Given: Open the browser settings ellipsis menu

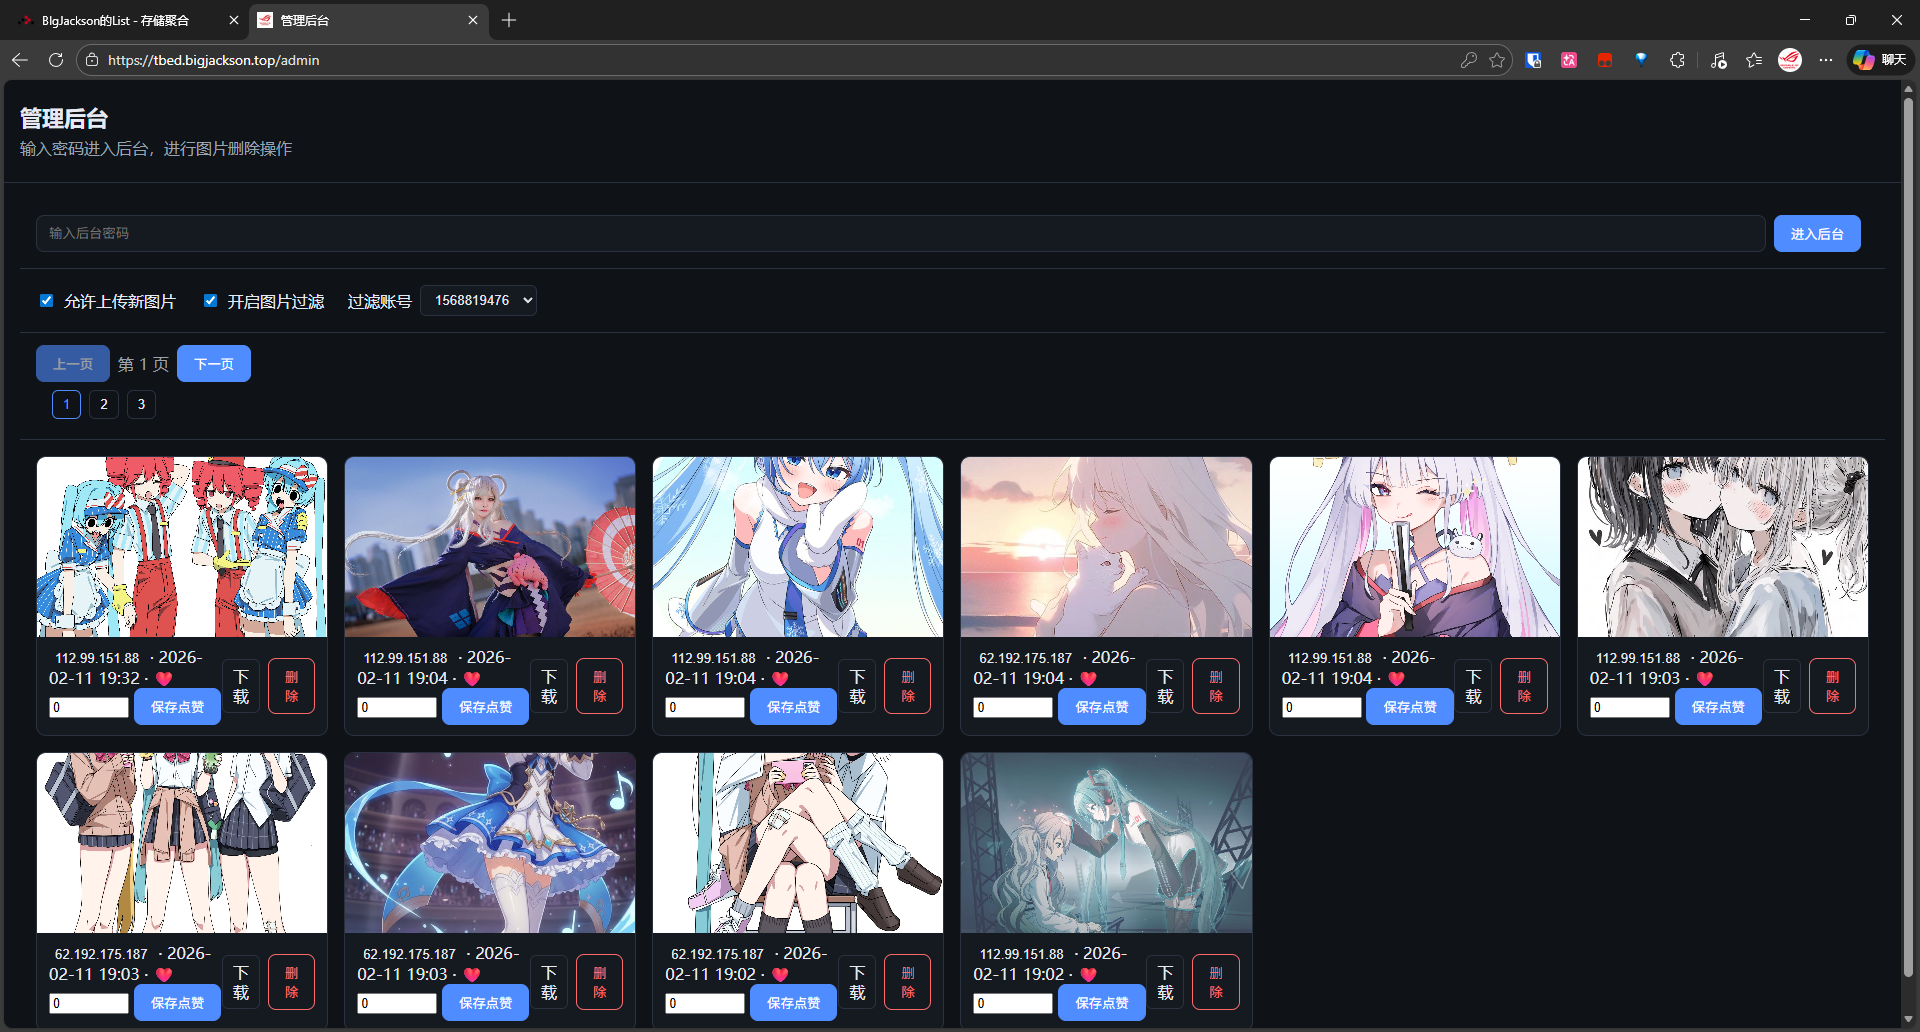Looking at the screenshot, I should click(x=1826, y=60).
